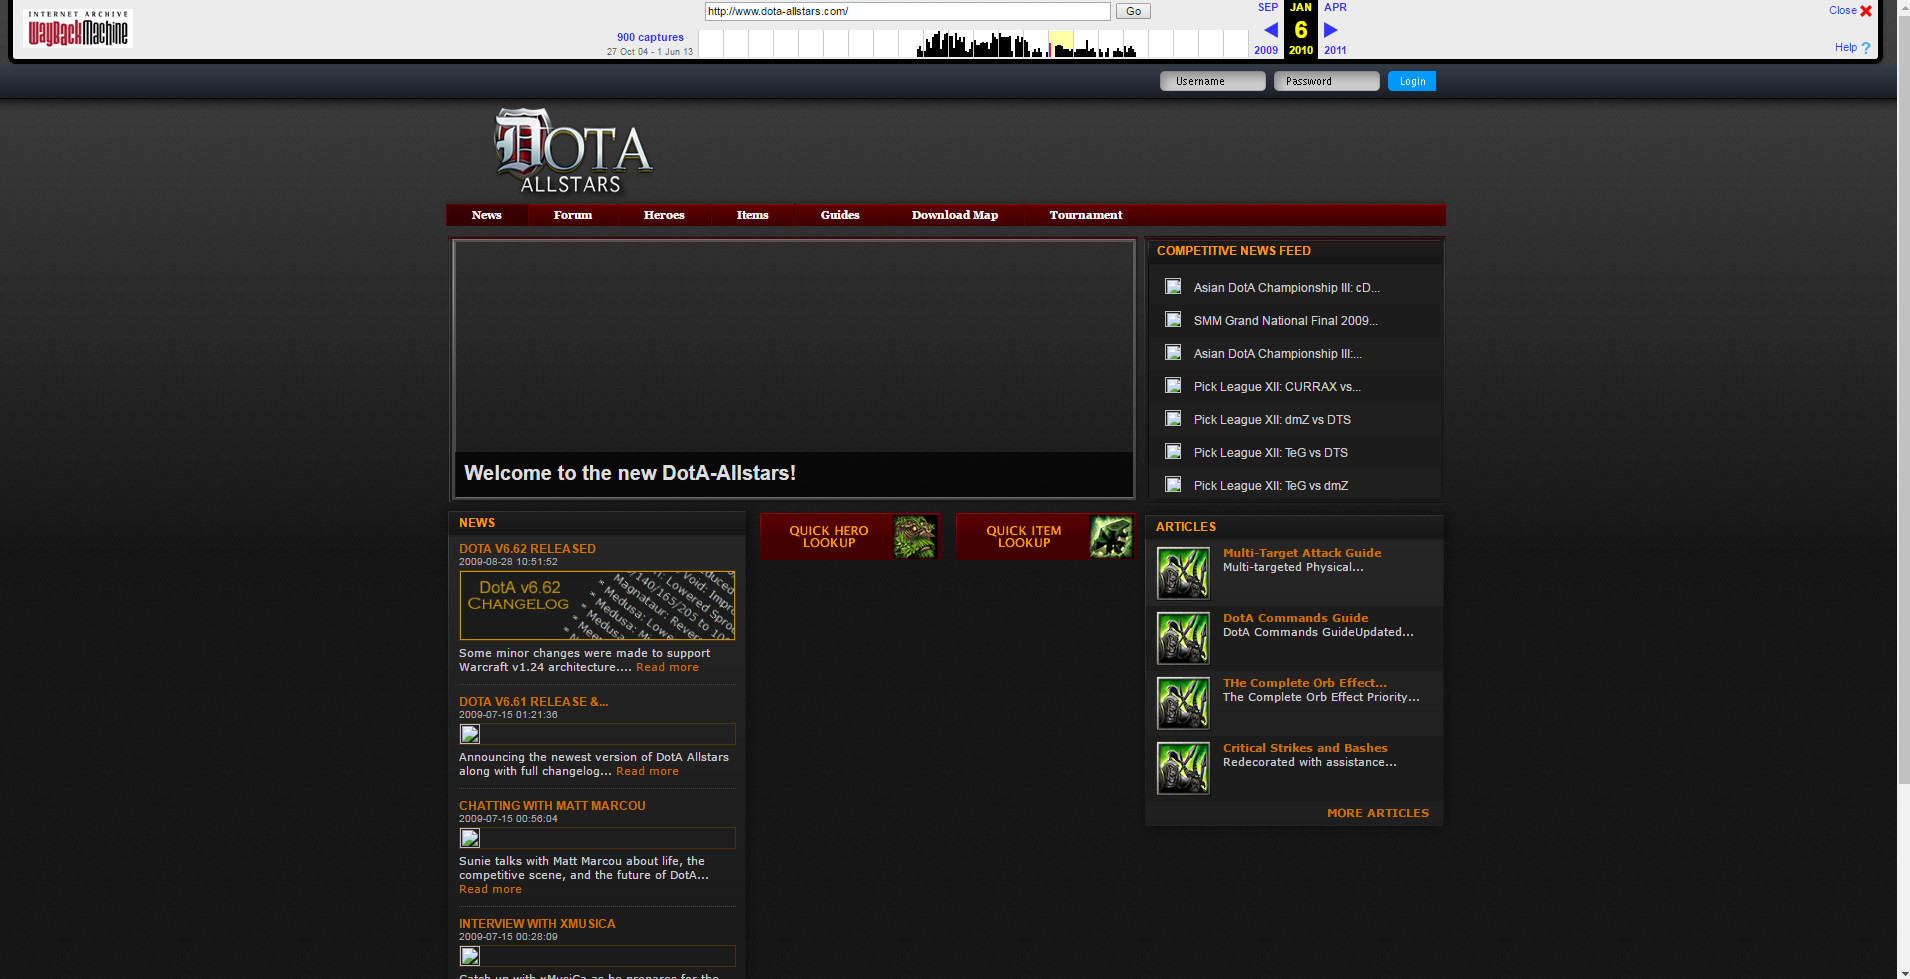Go to next capture with right arrow

pos(1331,30)
